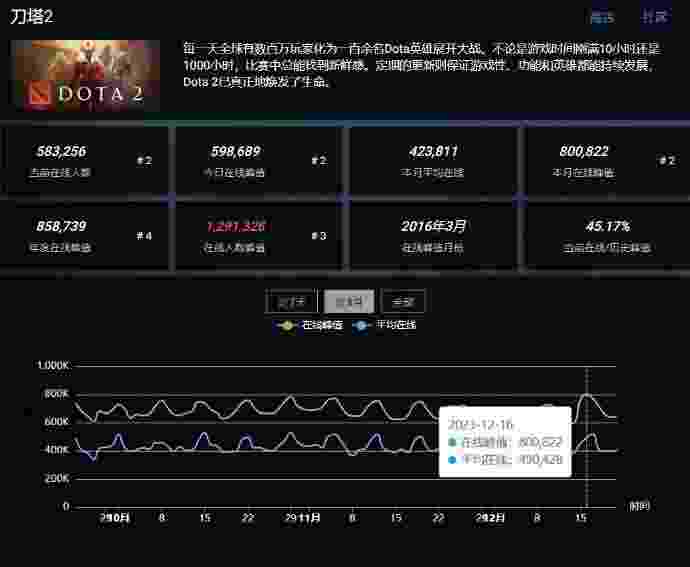Click the 1,000K y-axis label
This screenshot has height=567, width=690.
tap(53, 365)
